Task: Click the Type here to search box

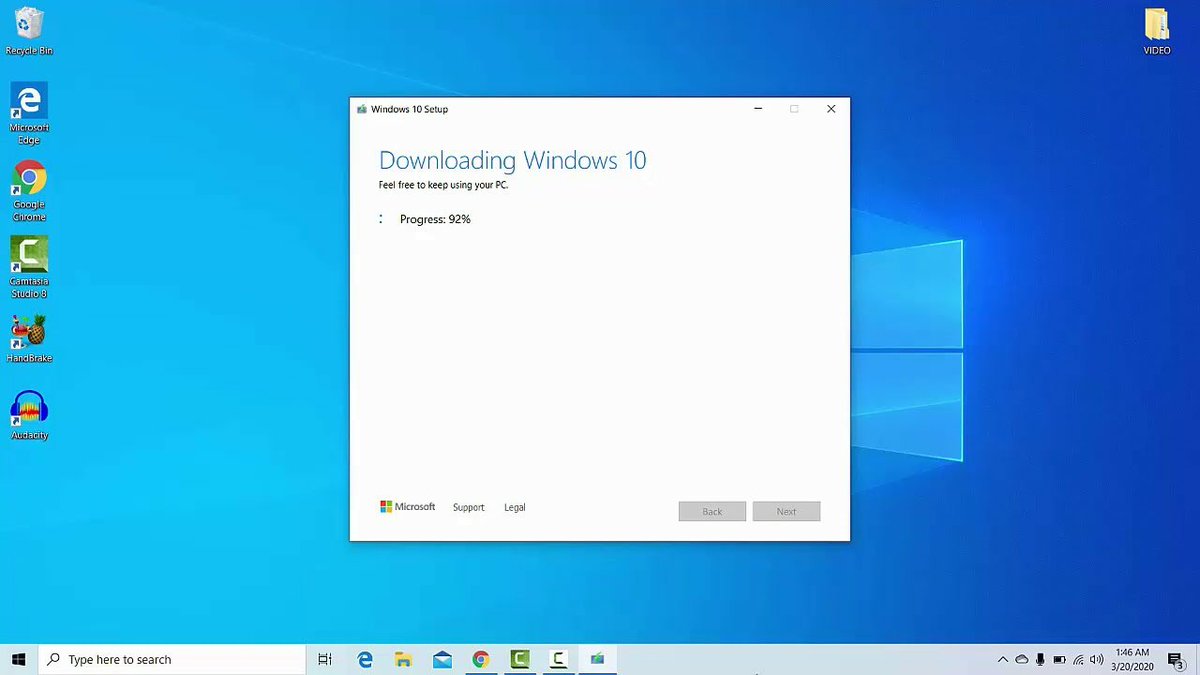Action: tap(172, 659)
